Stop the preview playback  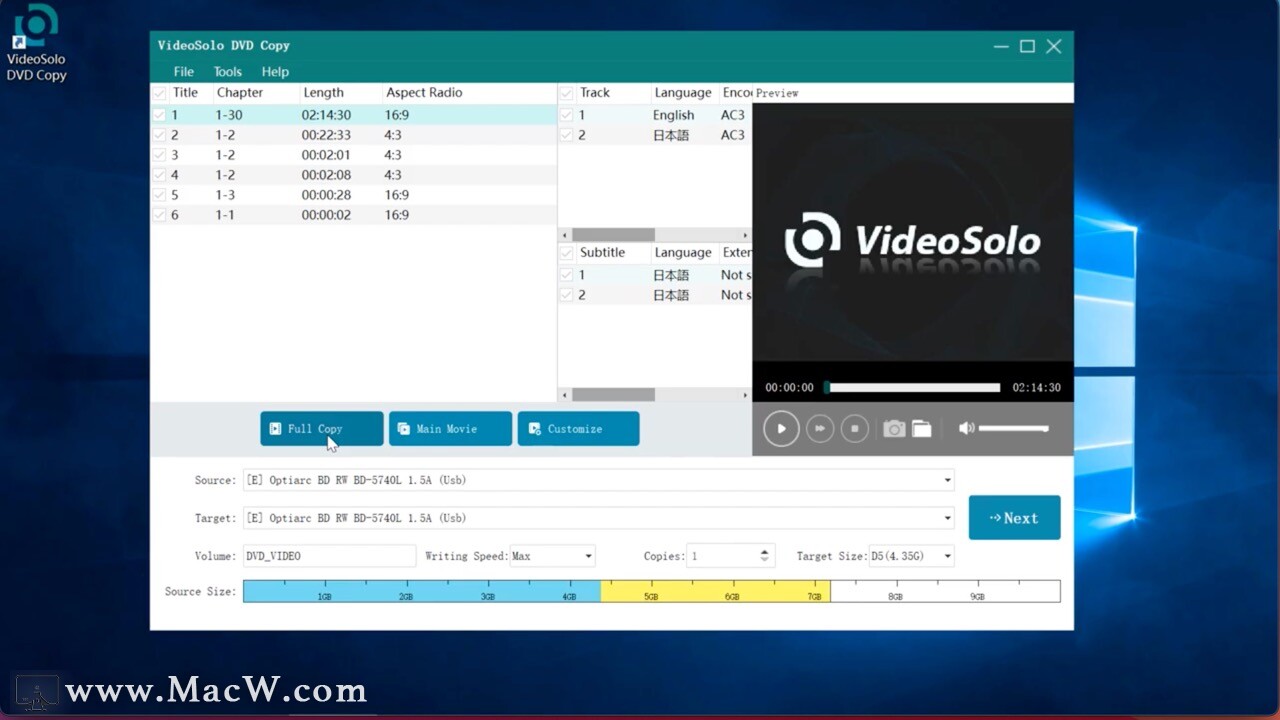pyautogui.click(x=854, y=429)
